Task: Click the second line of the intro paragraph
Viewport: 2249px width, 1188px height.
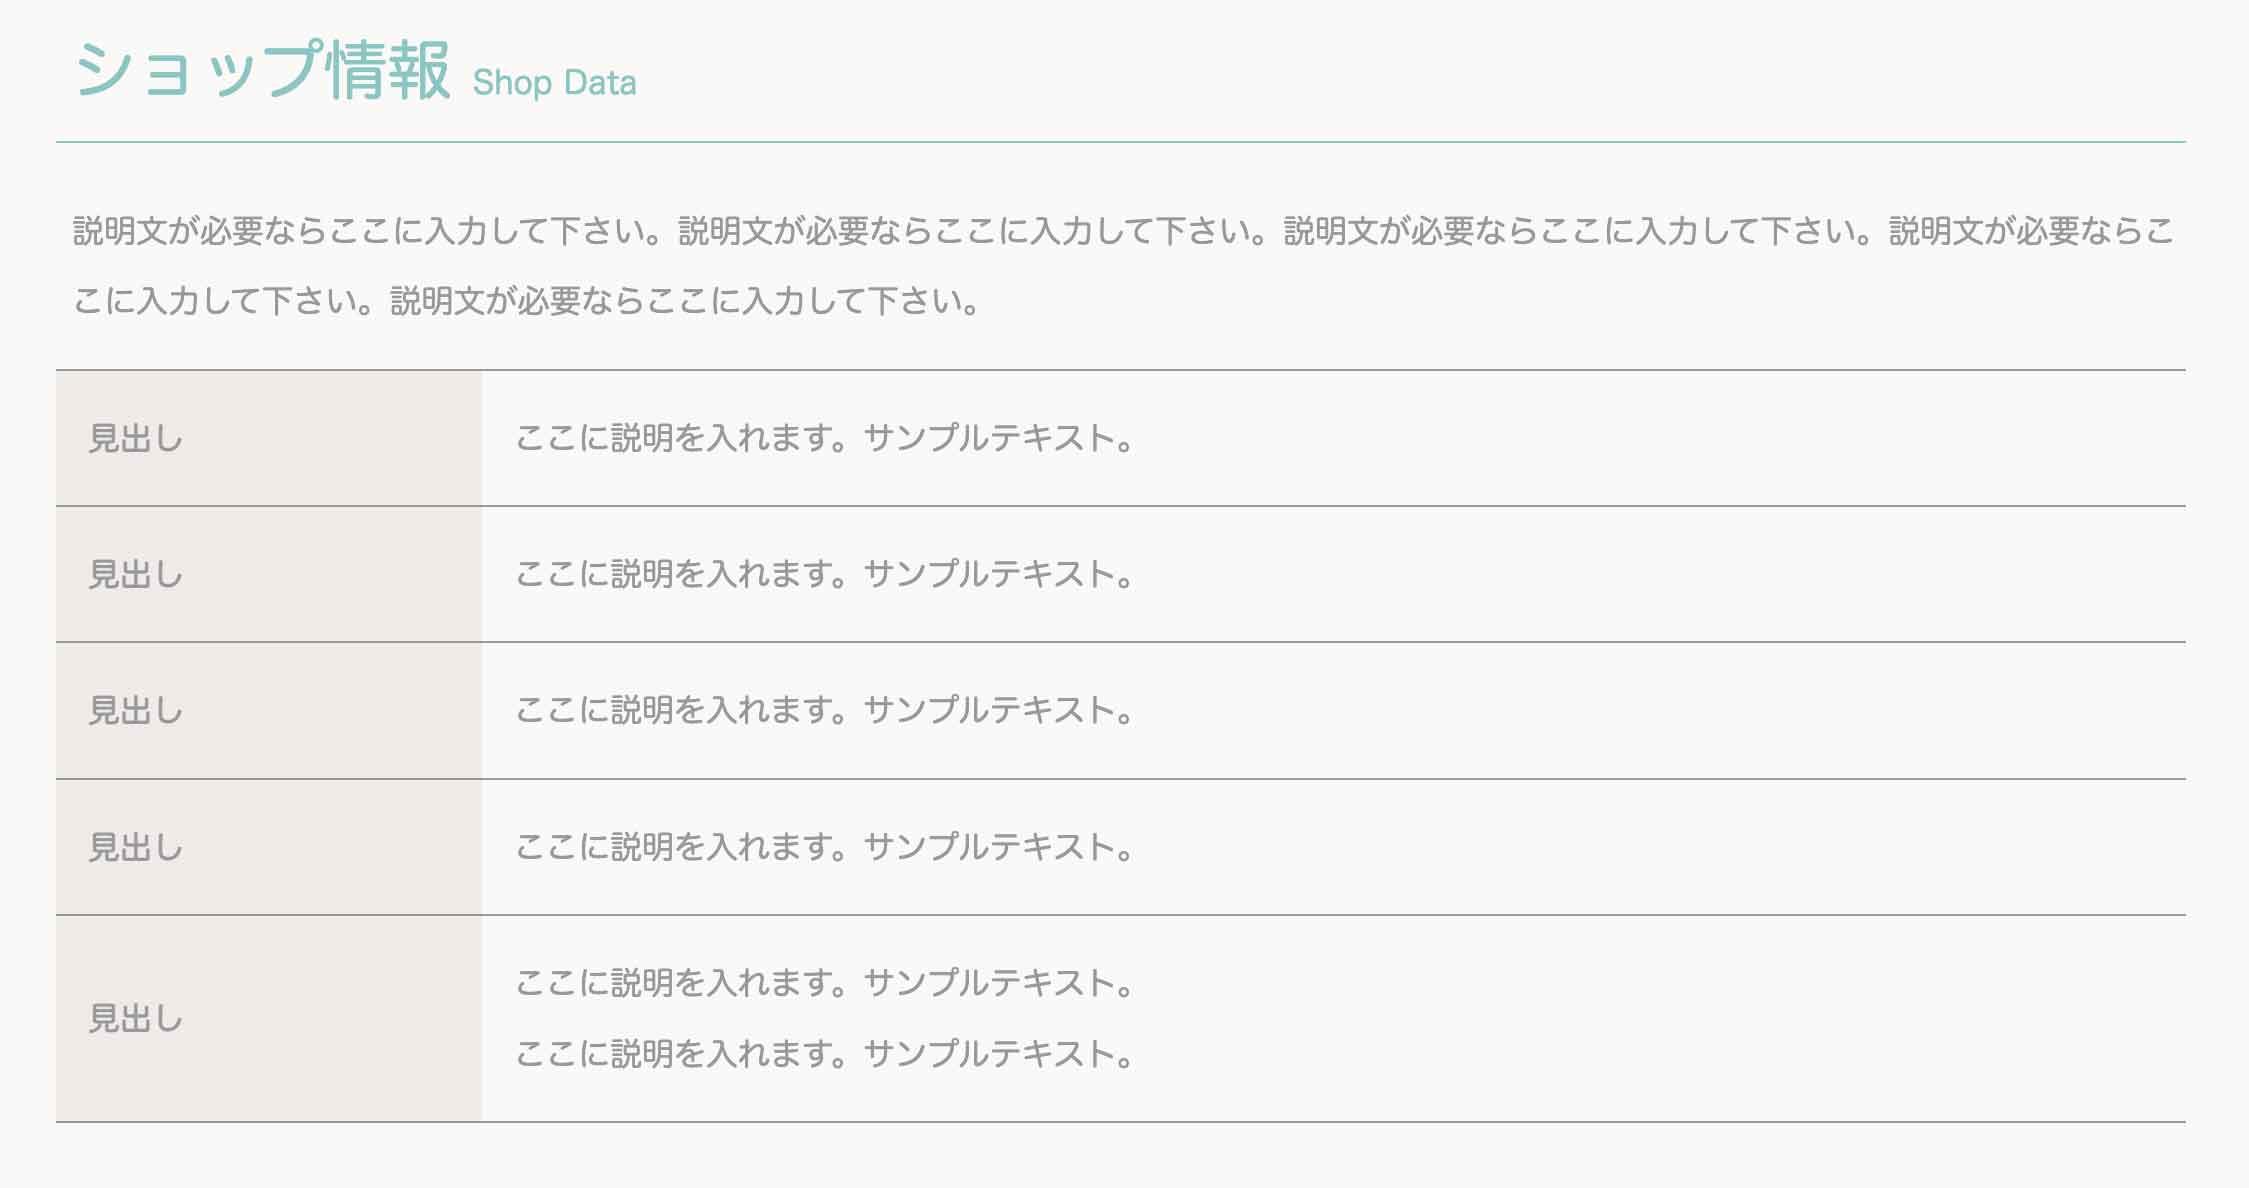Action: (527, 301)
